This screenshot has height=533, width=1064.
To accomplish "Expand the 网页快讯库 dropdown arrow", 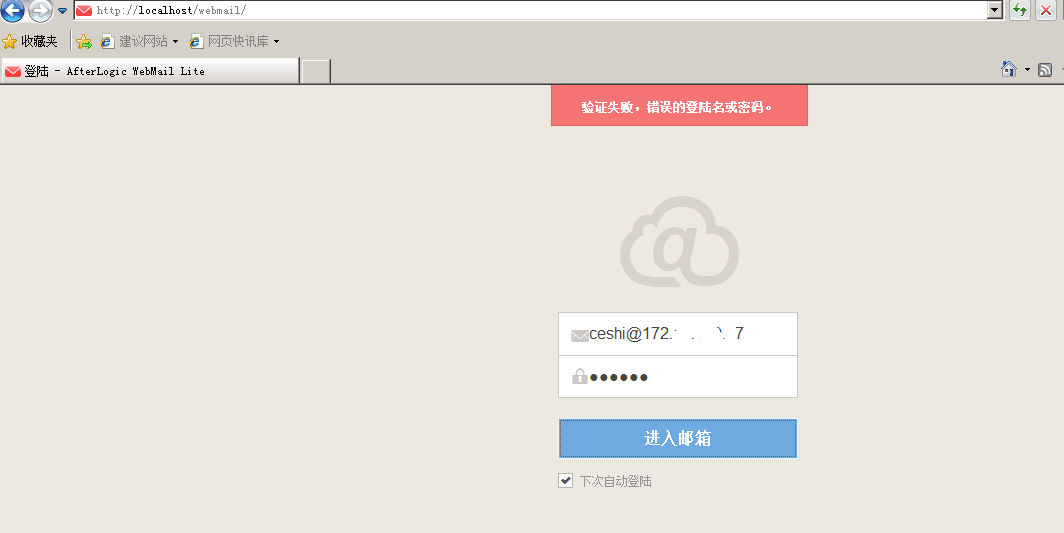I will point(276,42).
